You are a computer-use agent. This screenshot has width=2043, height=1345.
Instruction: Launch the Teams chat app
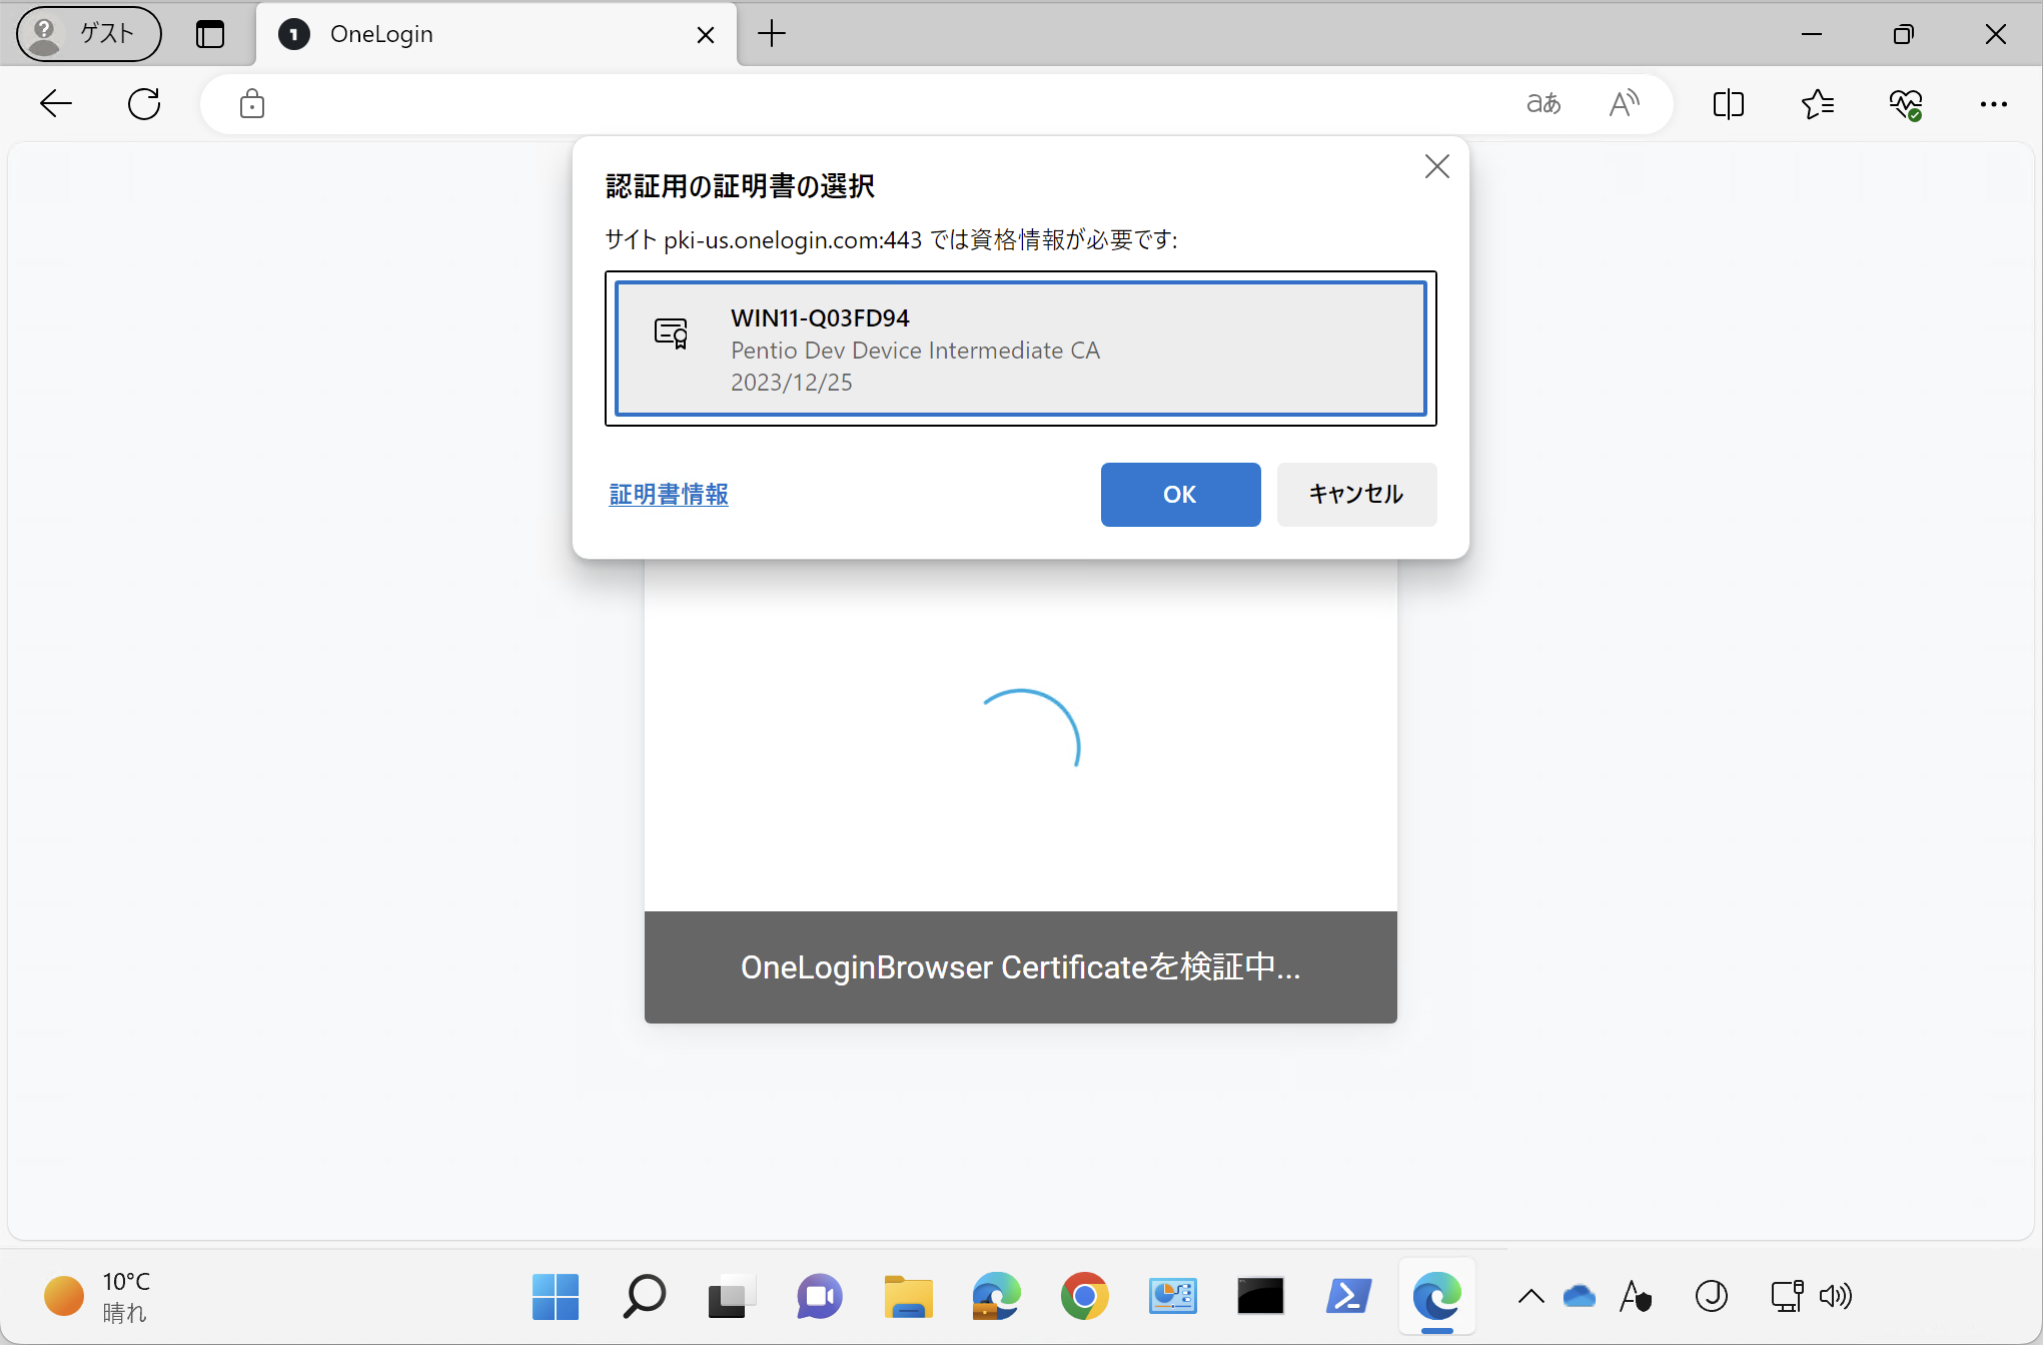(819, 1296)
